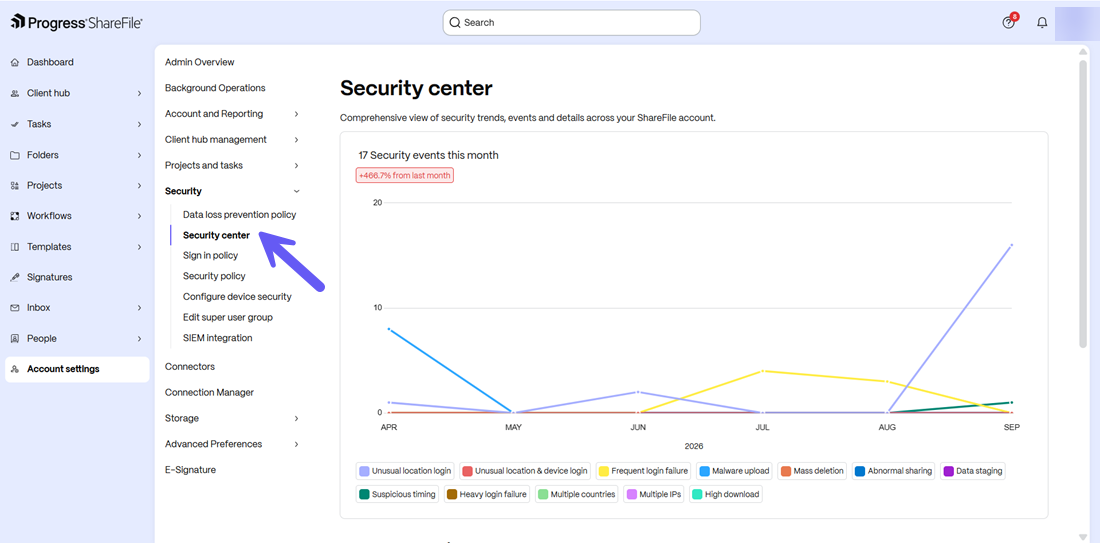Viewport: 1100px width, 543px height.
Task: Click the People icon in sidebar
Action: pyautogui.click(x=15, y=339)
